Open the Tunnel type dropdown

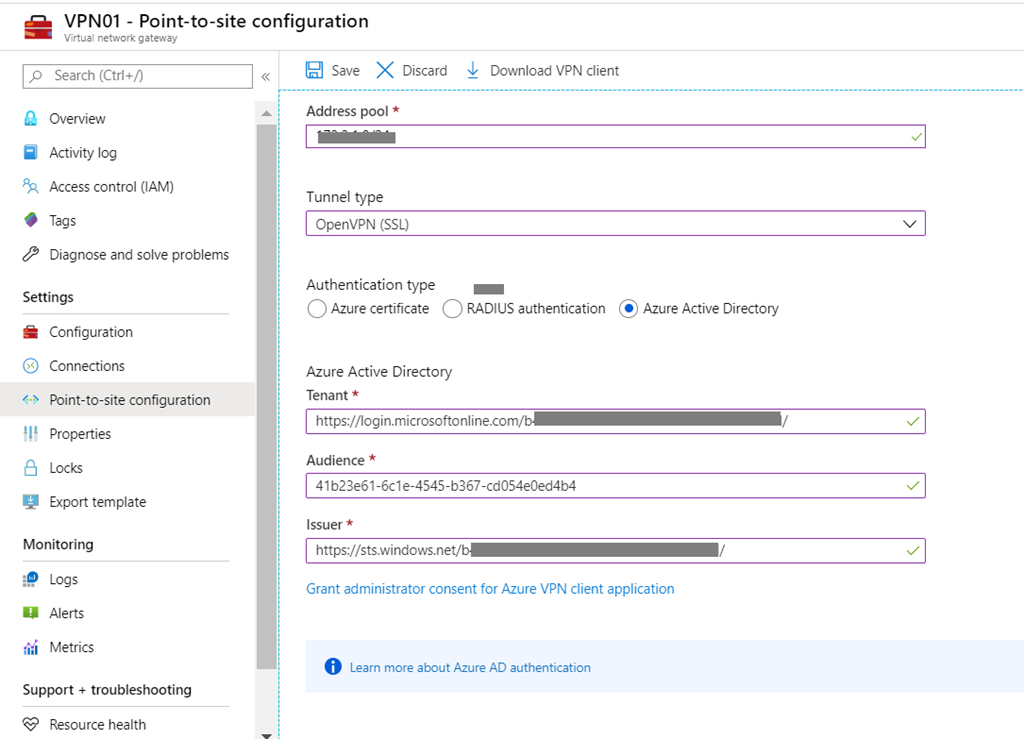pos(615,224)
